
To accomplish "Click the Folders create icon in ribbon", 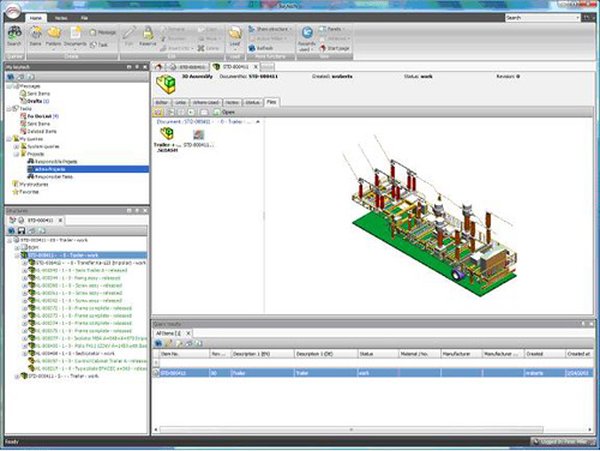I will coord(54,33).
